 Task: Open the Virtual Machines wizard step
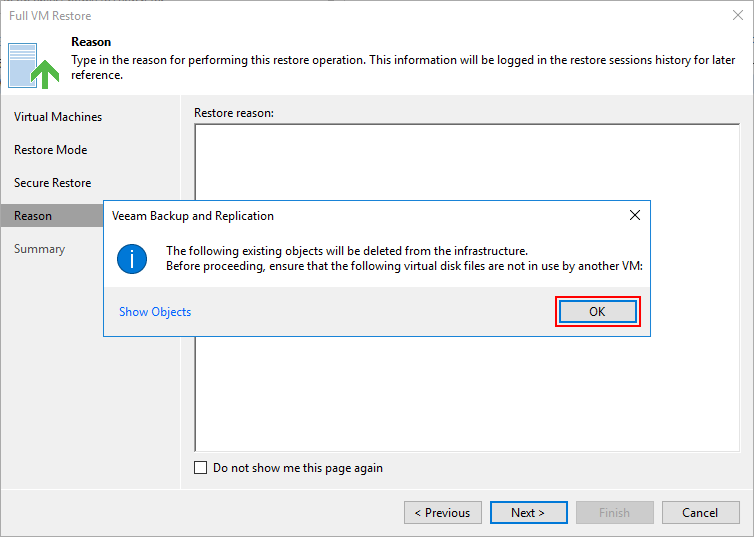[58, 117]
